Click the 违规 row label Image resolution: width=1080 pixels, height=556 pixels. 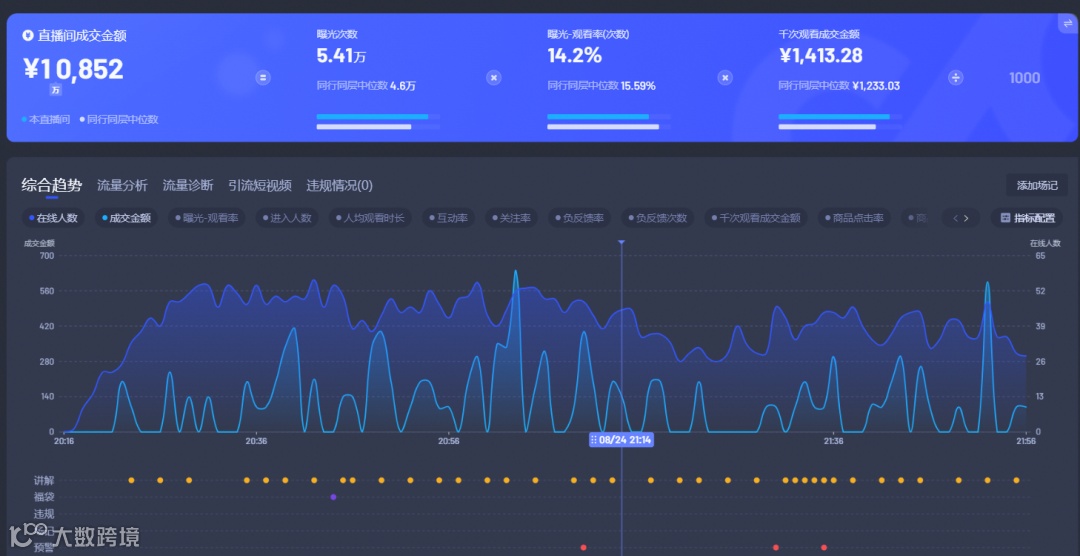point(44,514)
